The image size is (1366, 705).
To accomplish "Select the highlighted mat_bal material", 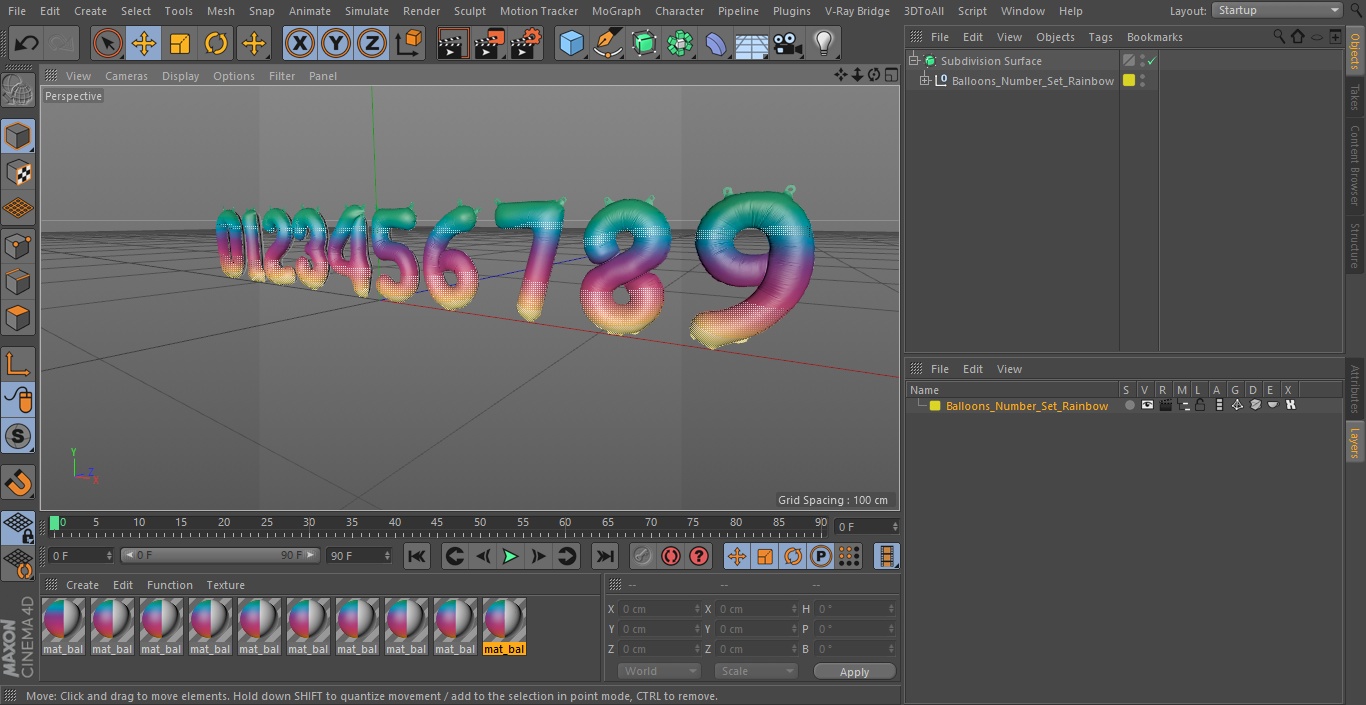I will point(504,627).
